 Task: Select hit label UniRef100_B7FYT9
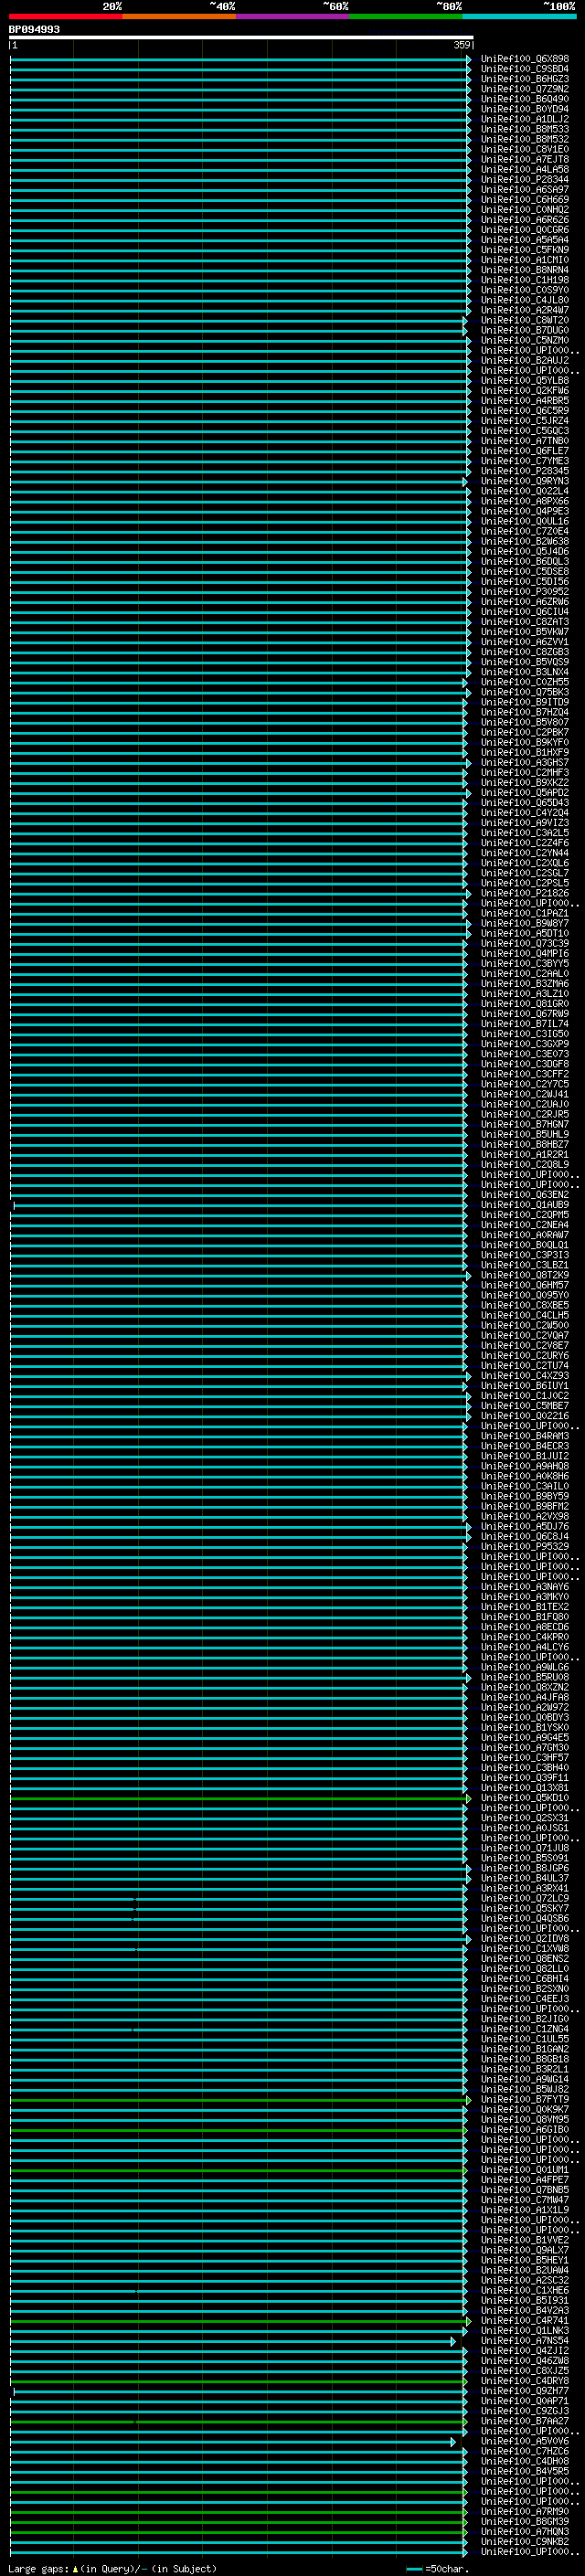coord(525,2100)
